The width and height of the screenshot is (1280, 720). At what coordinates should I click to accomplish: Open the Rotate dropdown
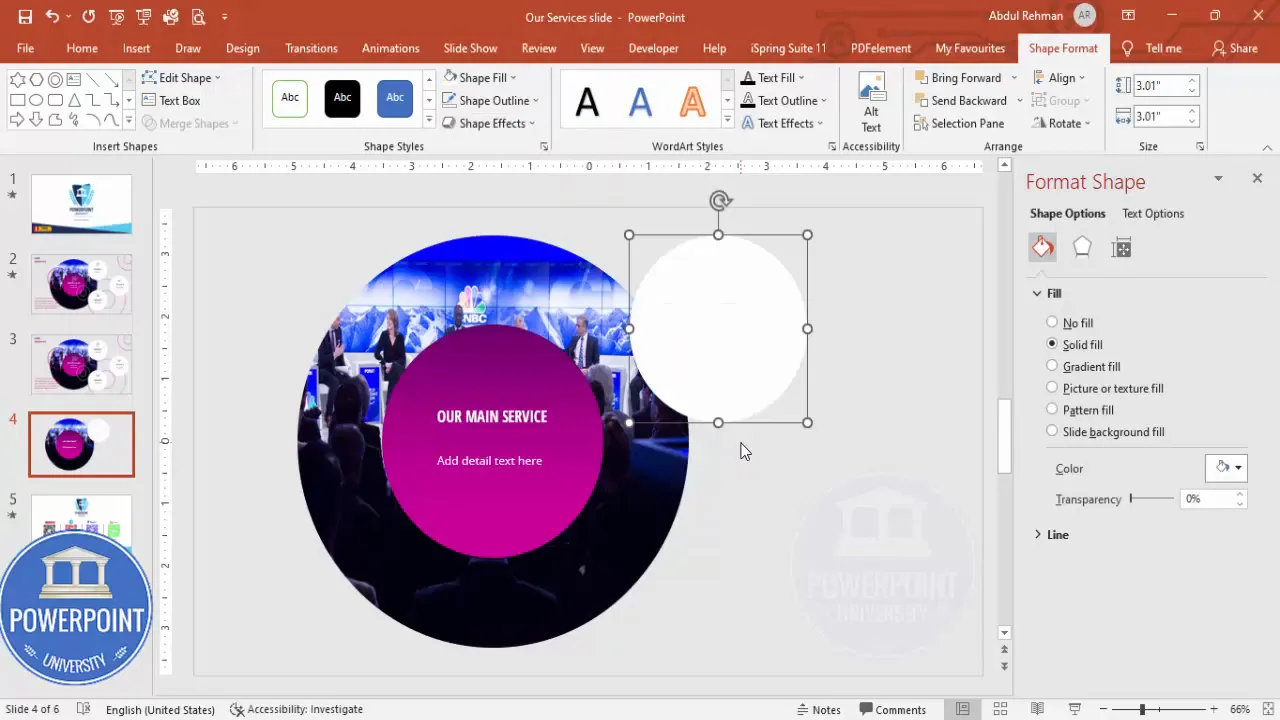(x=1060, y=124)
